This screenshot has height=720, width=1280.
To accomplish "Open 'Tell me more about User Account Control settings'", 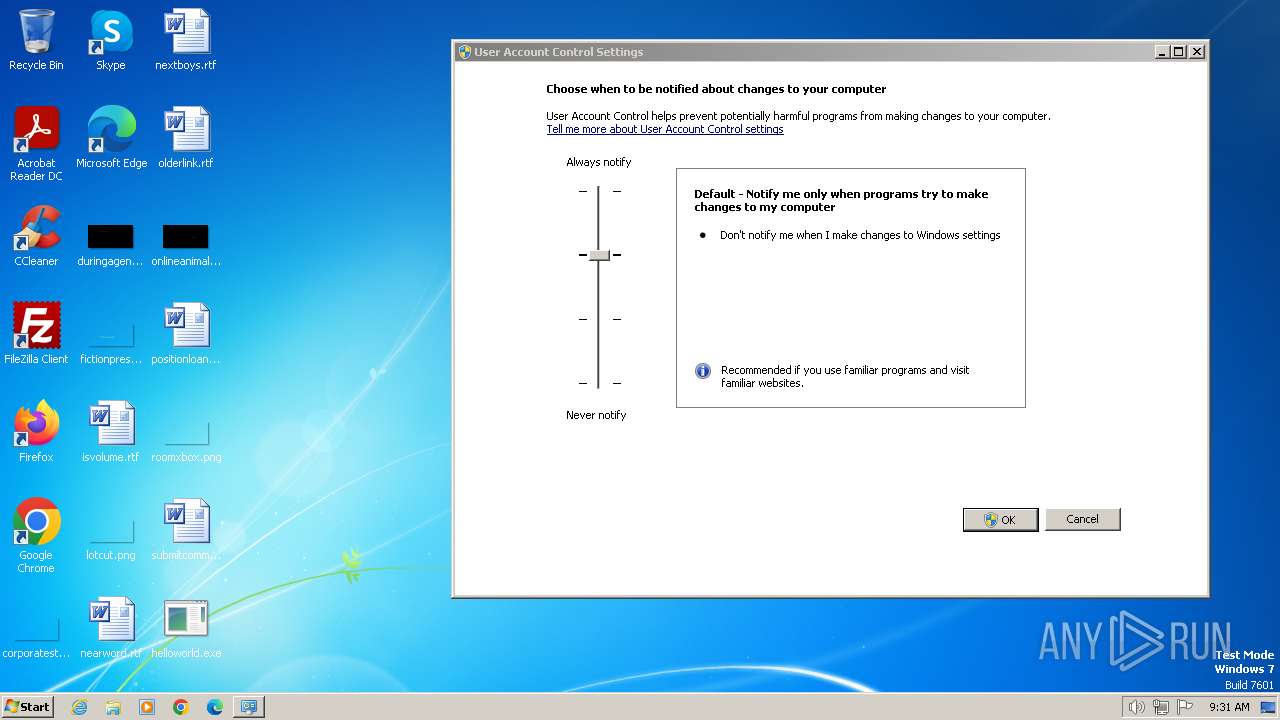I will pos(665,129).
